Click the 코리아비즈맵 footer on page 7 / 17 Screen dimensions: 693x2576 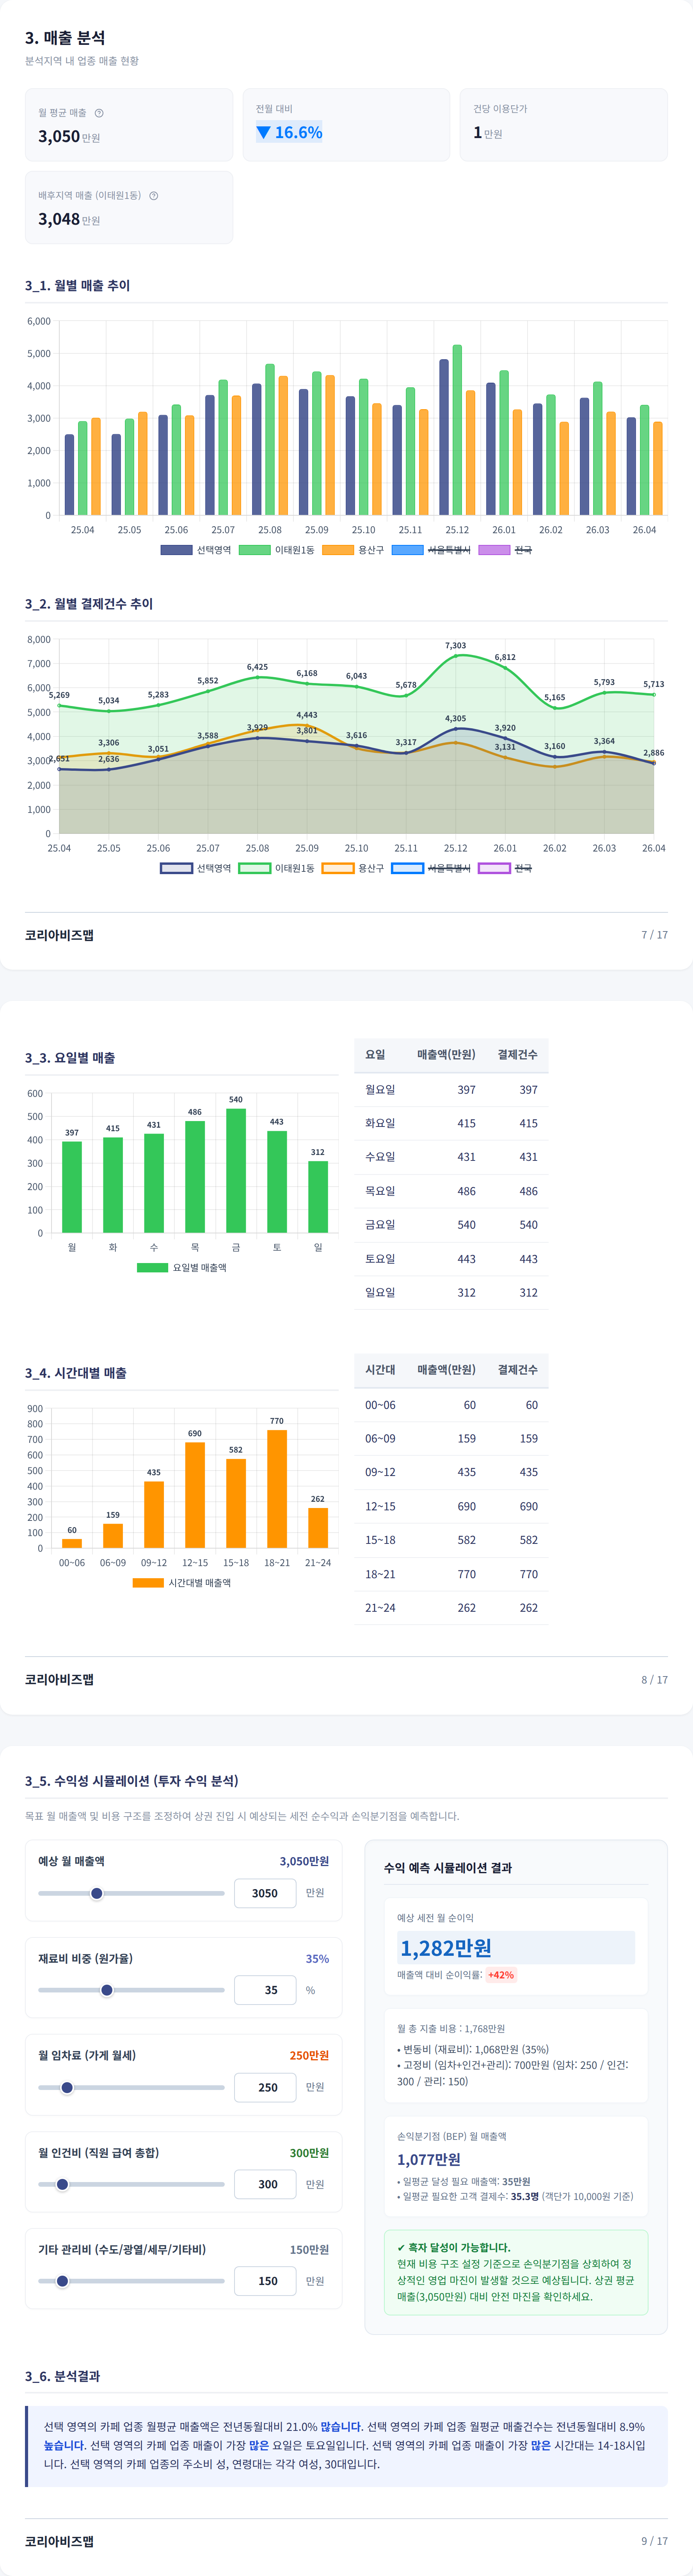[59, 935]
